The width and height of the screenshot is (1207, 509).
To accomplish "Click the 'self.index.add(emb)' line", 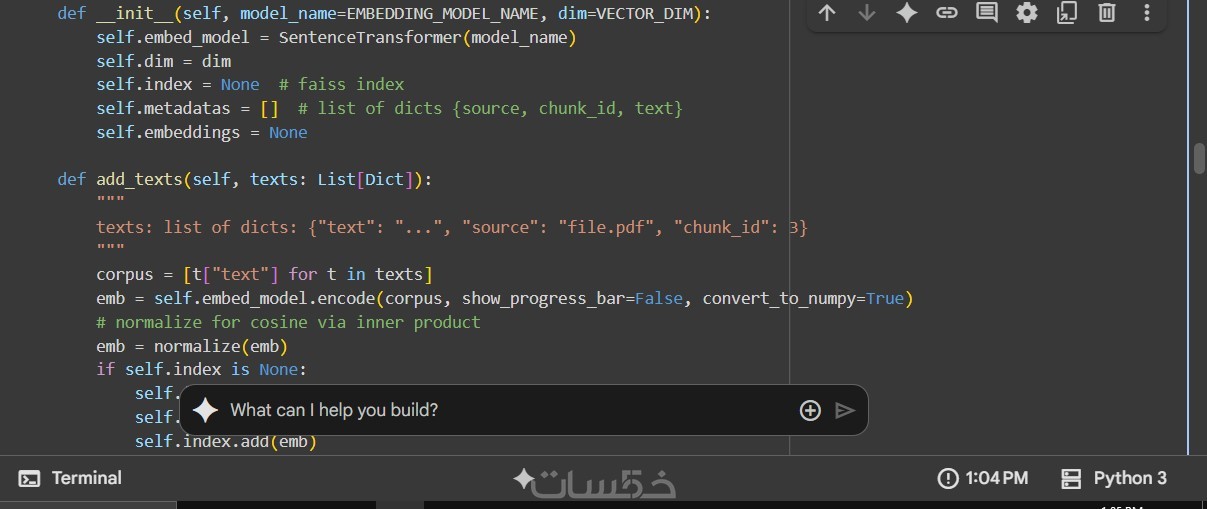I will pos(225,441).
